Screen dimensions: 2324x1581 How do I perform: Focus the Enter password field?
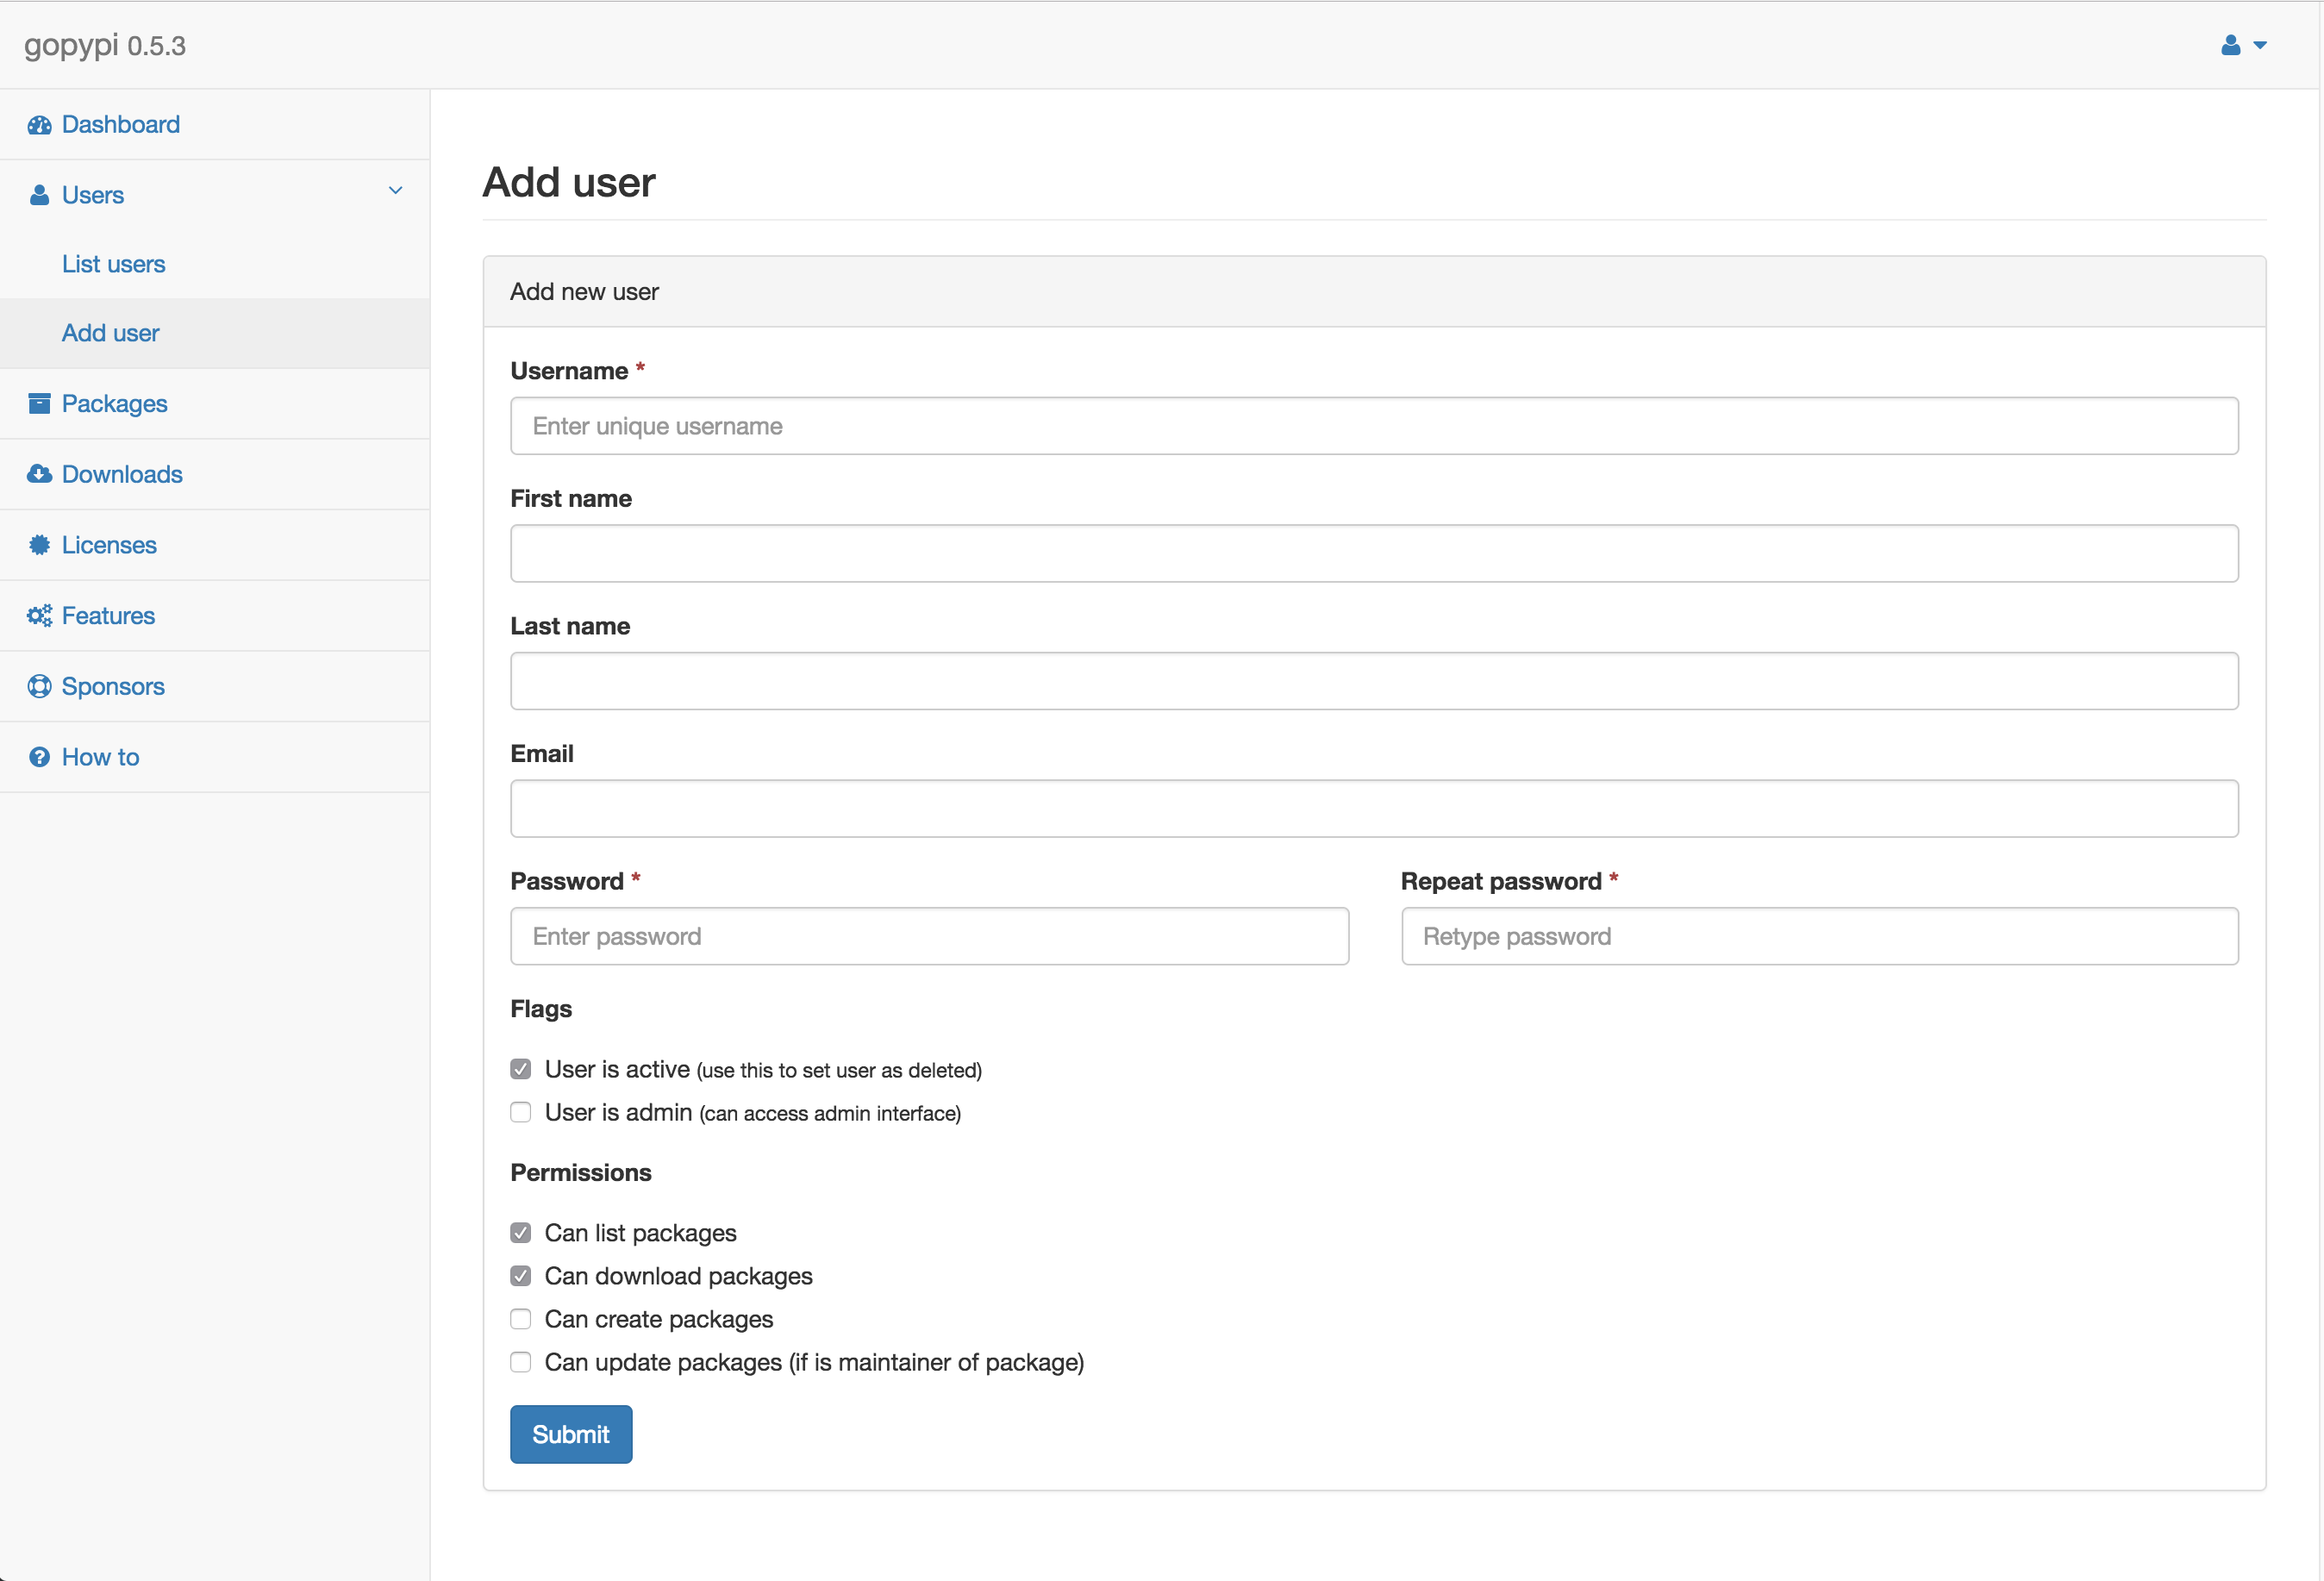[929, 936]
